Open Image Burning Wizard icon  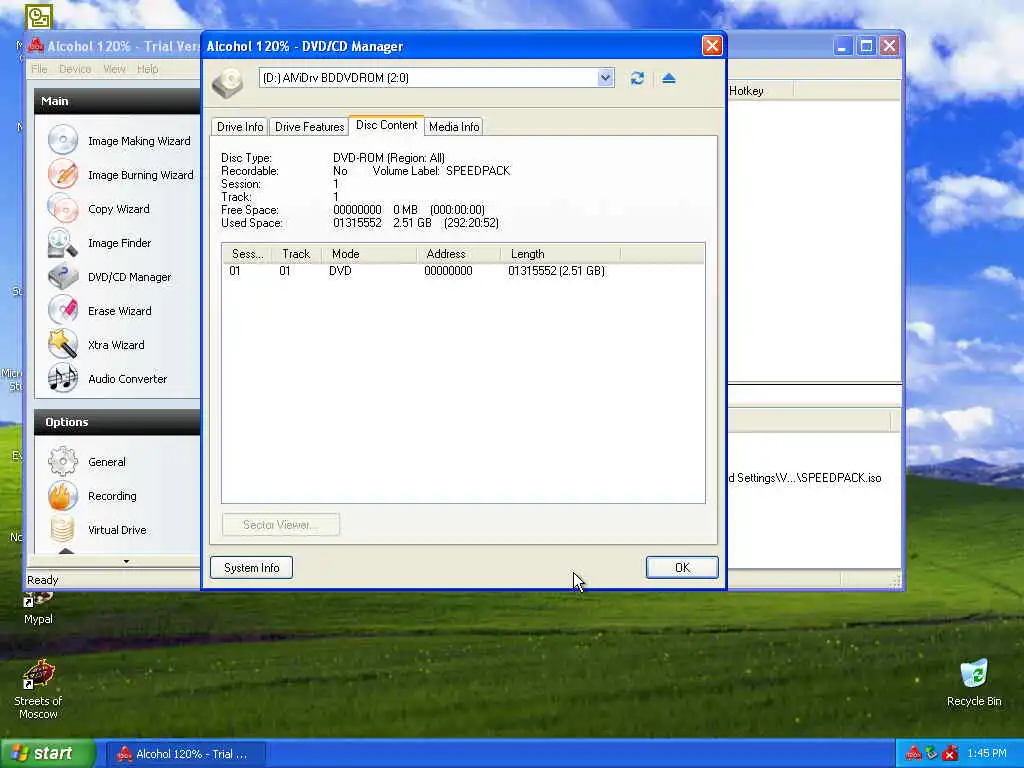coord(63,174)
